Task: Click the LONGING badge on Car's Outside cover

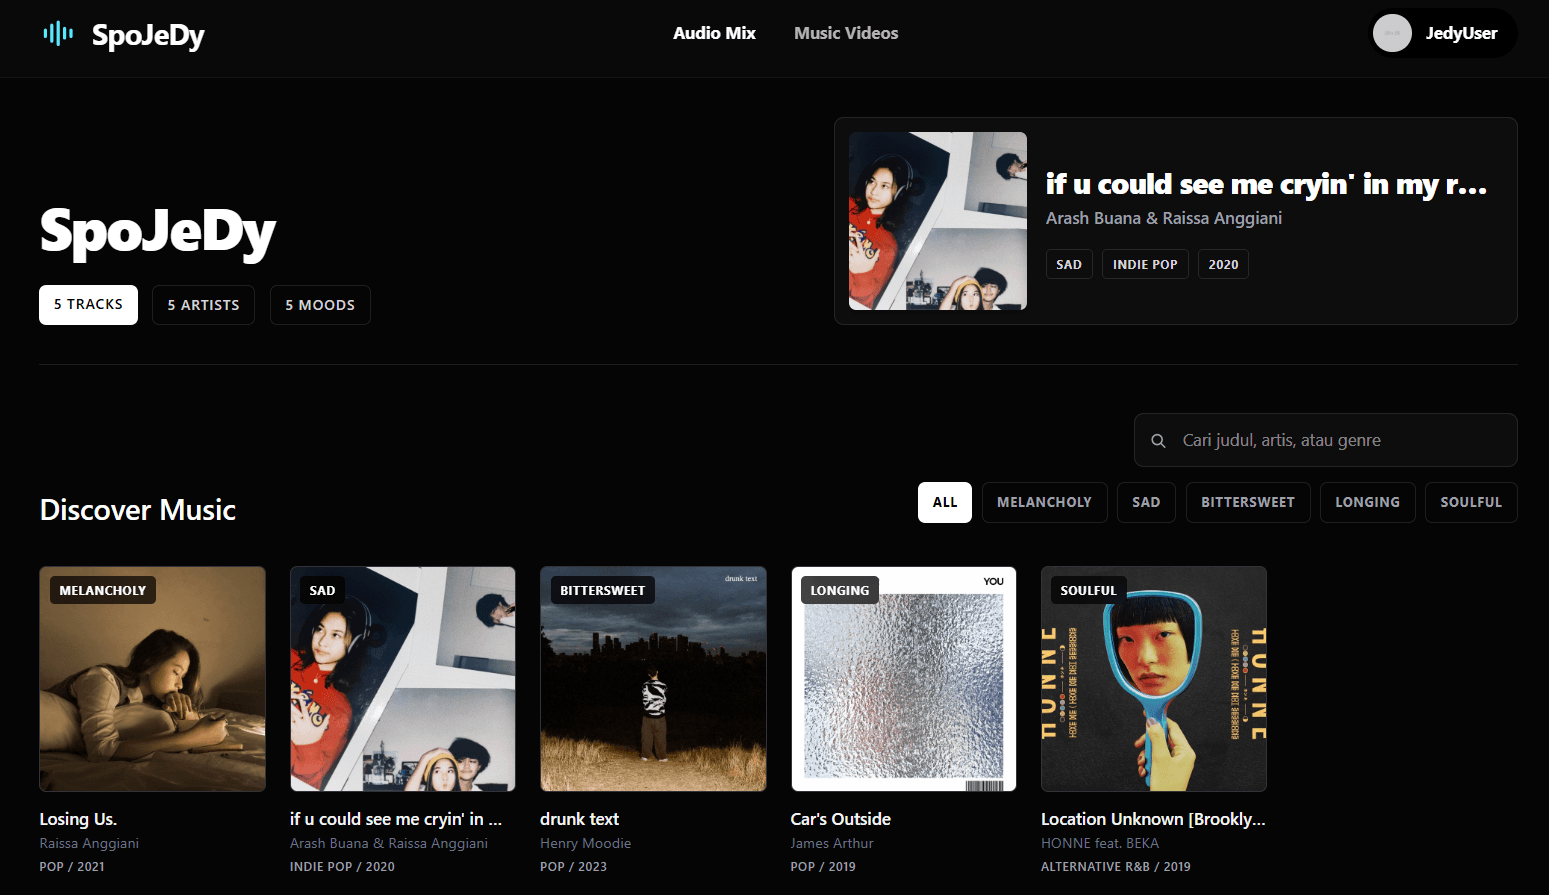Action: coord(840,590)
